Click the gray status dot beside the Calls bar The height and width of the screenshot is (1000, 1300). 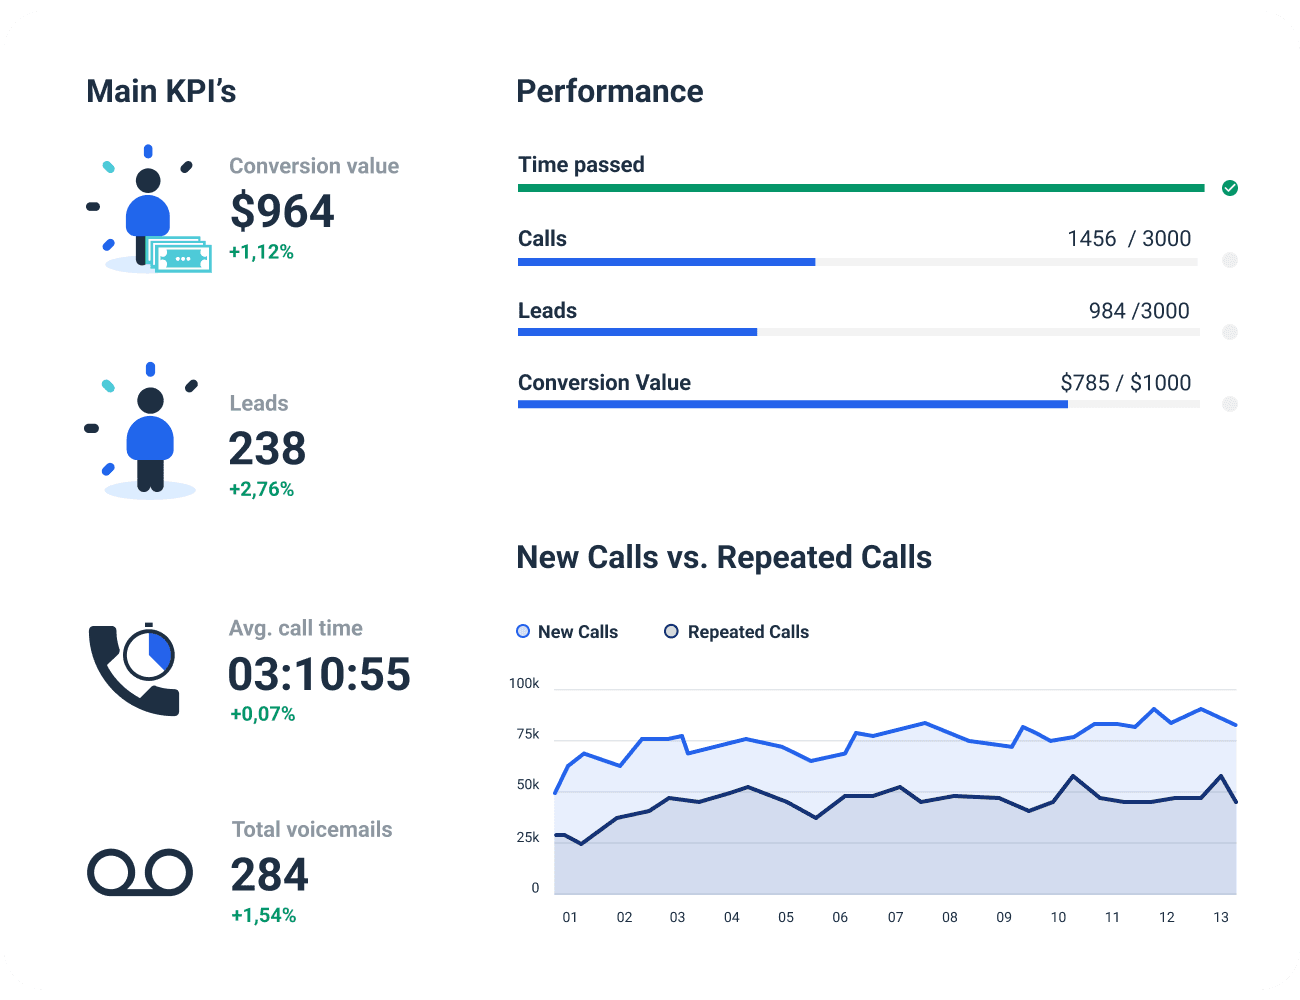[1230, 261]
